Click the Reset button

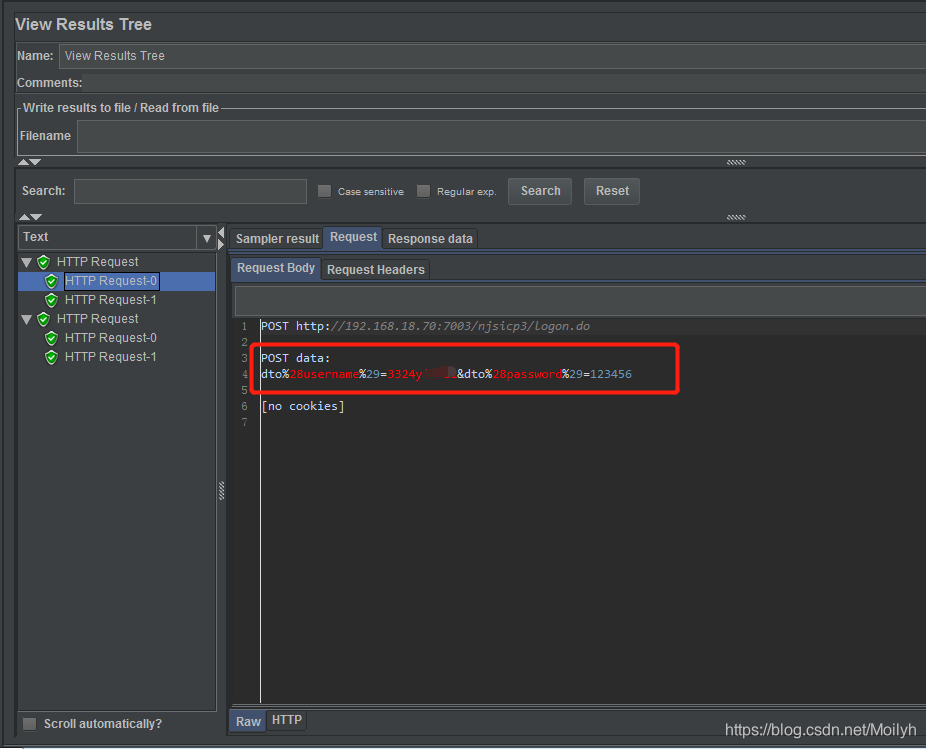[x=612, y=191]
